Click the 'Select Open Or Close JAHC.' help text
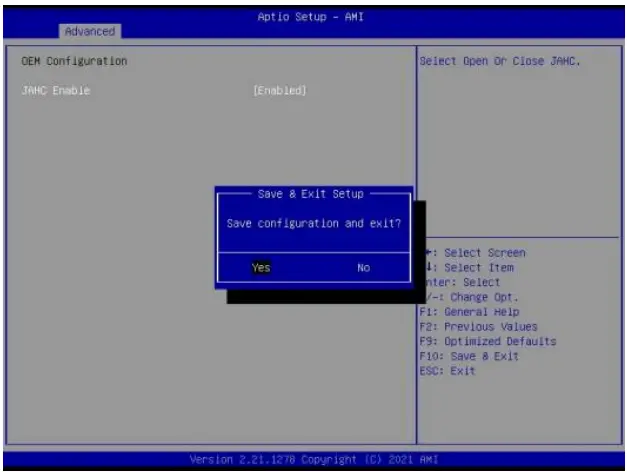Screen dimensions: 627x472 [500, 61]
